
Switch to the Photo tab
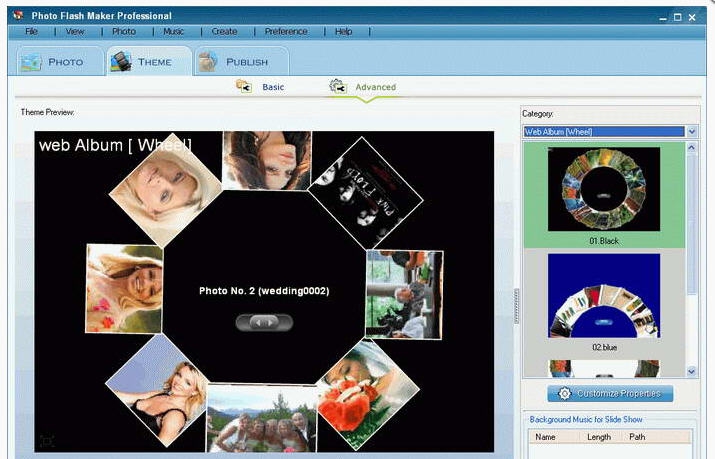(59, 61)
